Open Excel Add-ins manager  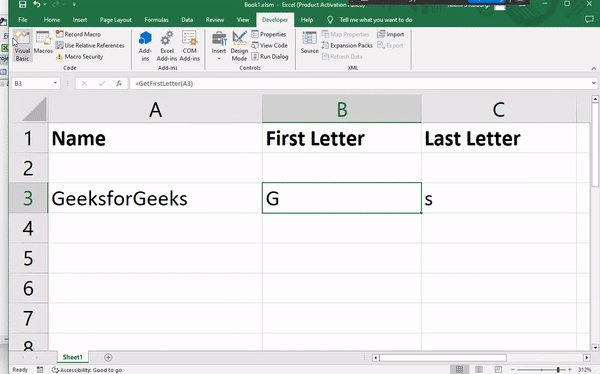167,46
